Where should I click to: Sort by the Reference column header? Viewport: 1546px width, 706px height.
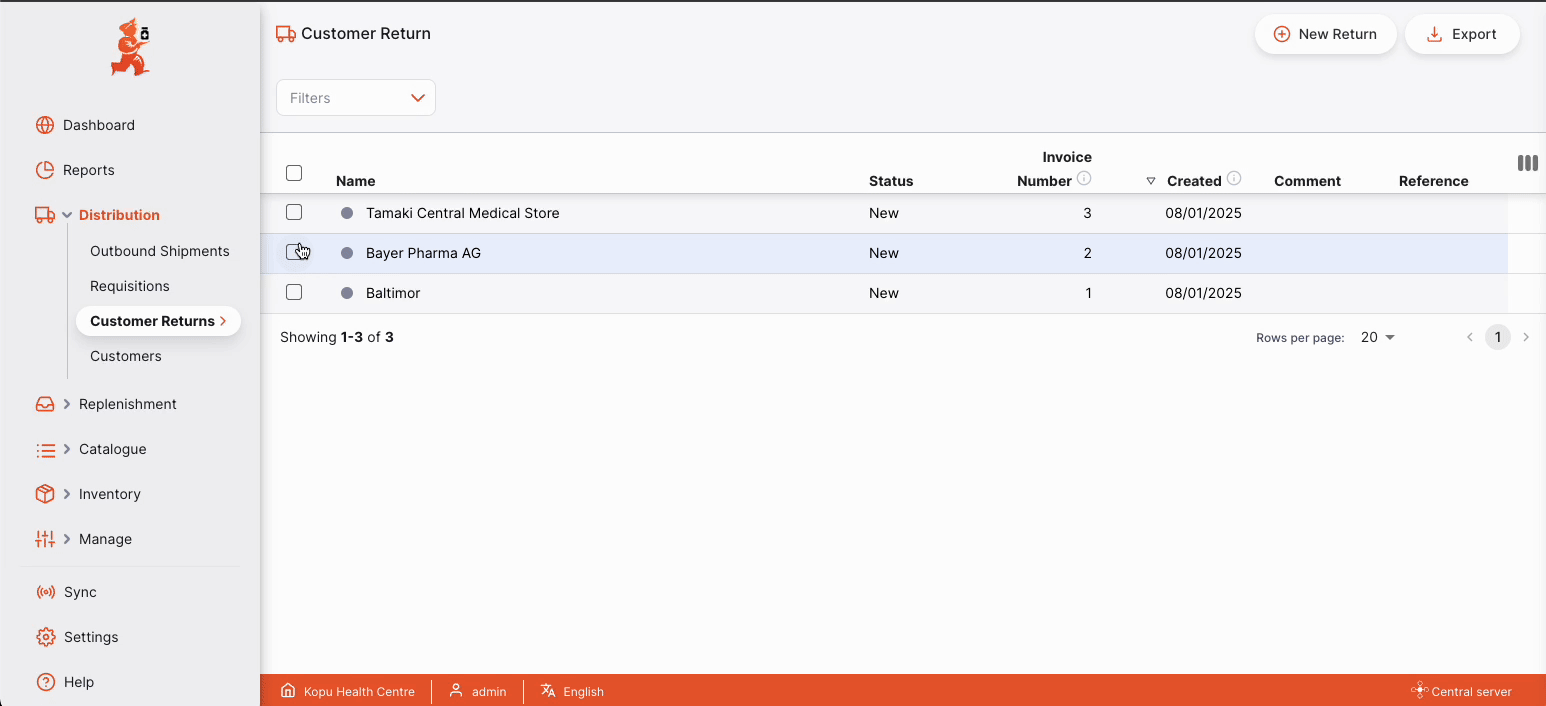click(x=1434, y=181)
